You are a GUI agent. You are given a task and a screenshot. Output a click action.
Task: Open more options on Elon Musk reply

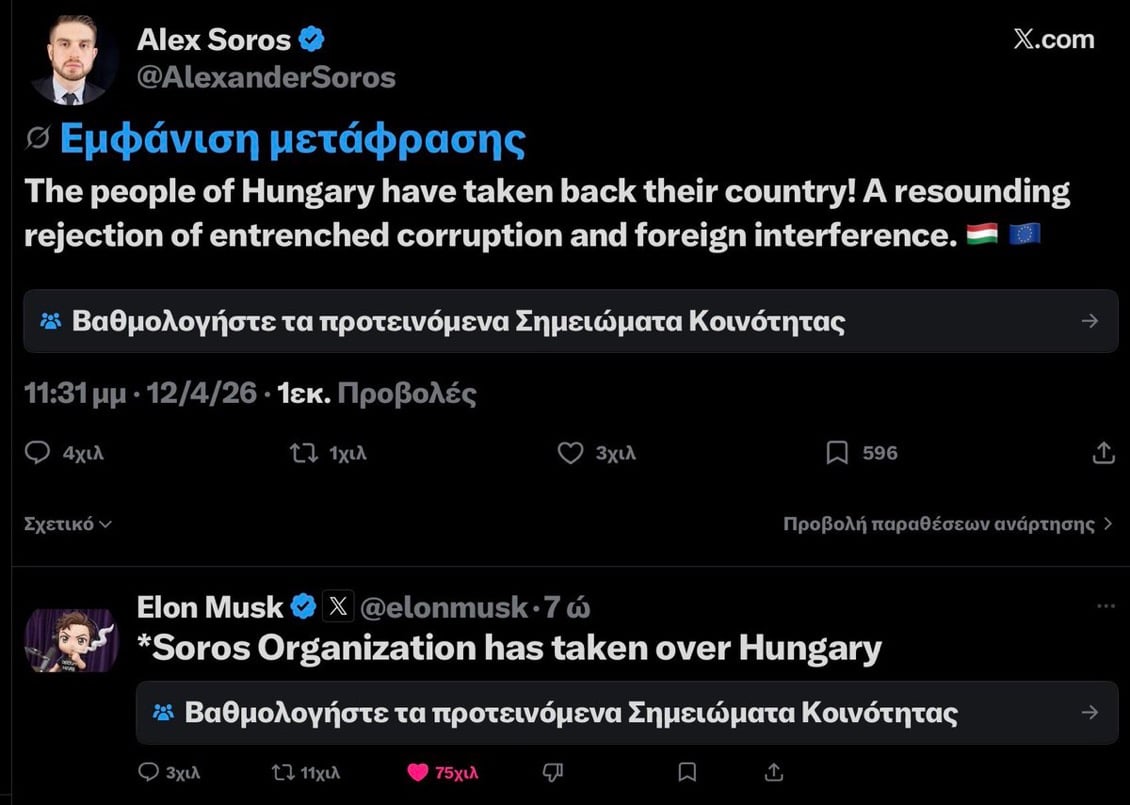click(x=1105, y=606)
